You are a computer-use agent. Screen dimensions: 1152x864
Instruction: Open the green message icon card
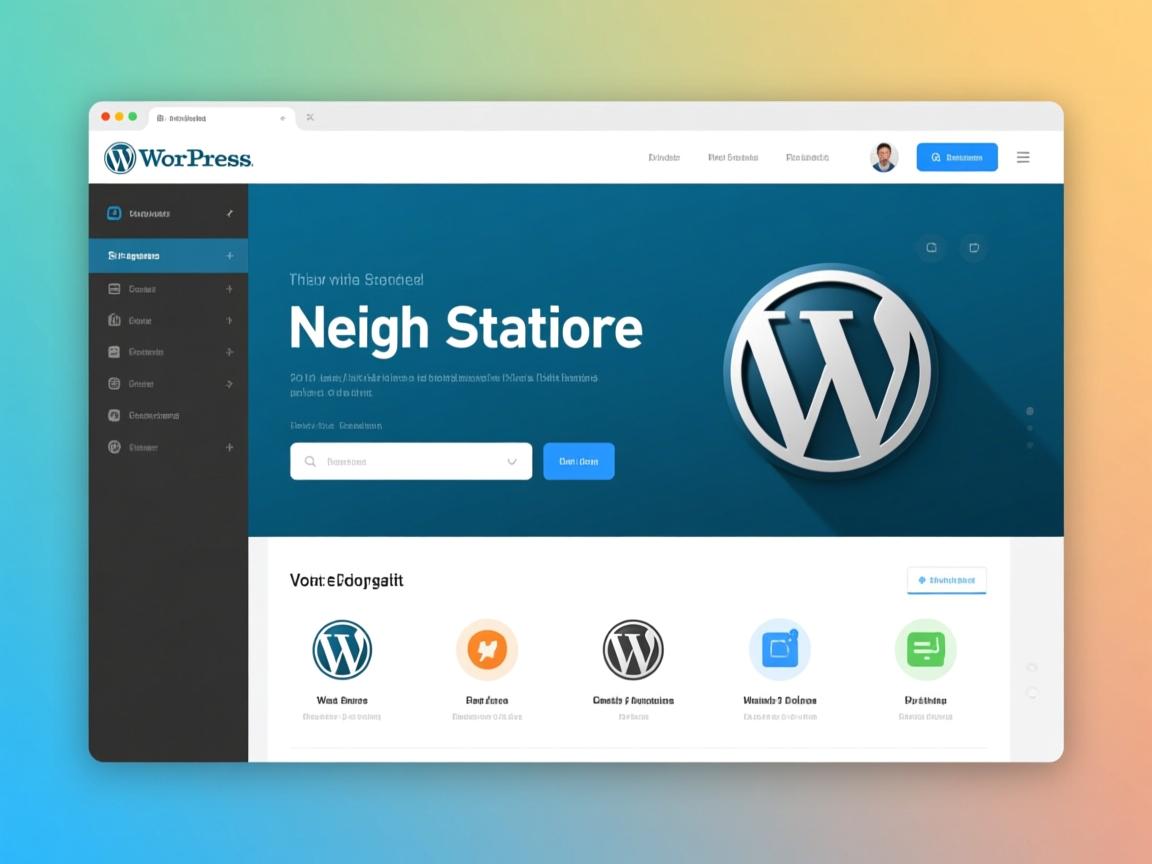pyautogui.click(x=925, y=650)
